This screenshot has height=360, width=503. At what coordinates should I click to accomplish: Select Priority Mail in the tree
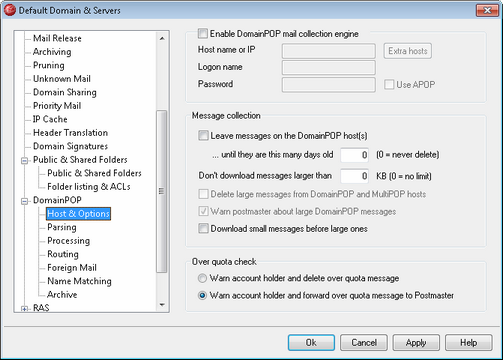tap(57, 106)
